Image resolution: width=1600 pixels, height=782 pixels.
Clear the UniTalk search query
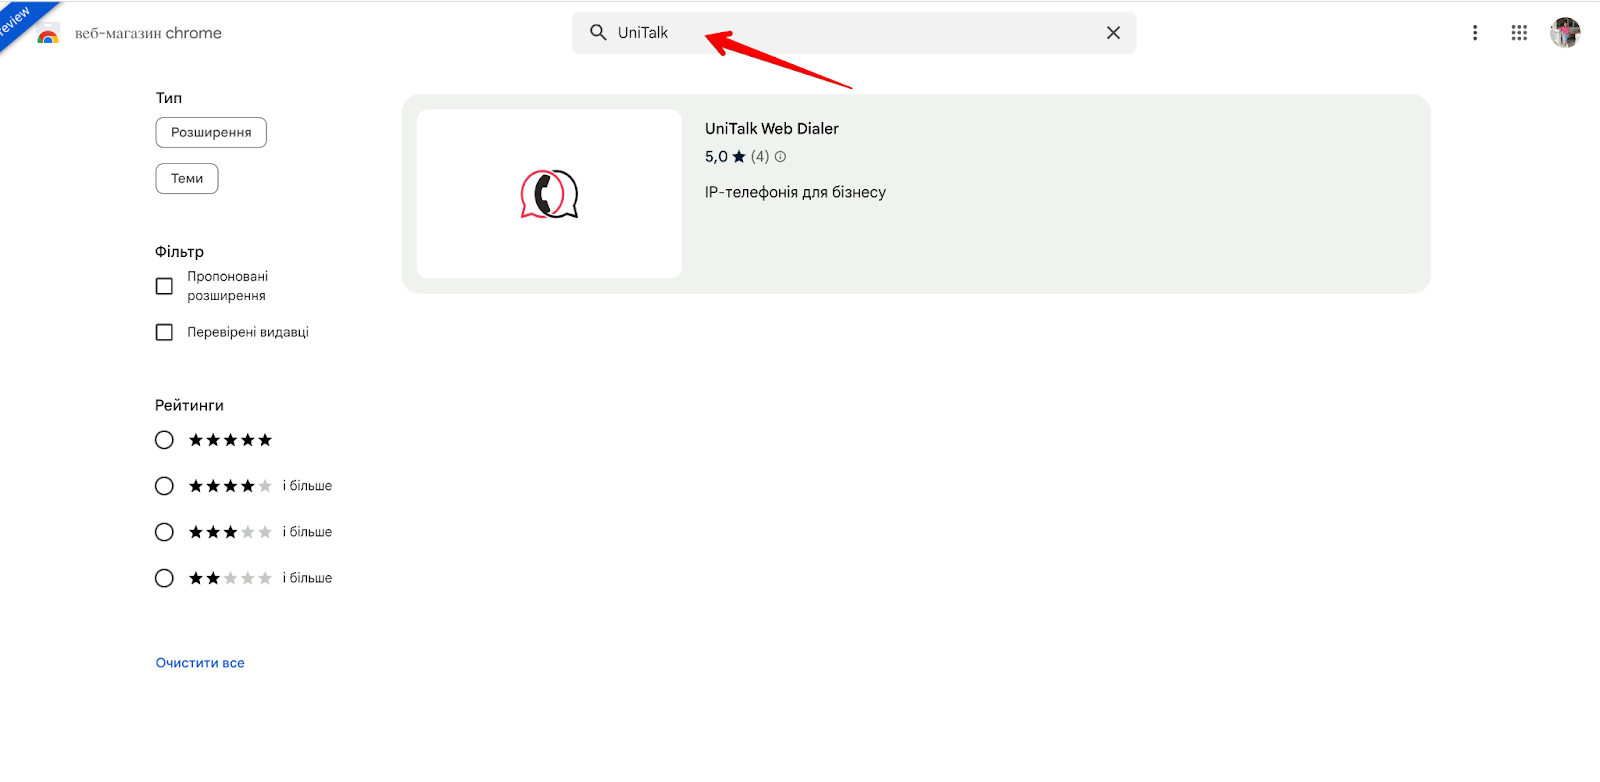(1113, 33)
